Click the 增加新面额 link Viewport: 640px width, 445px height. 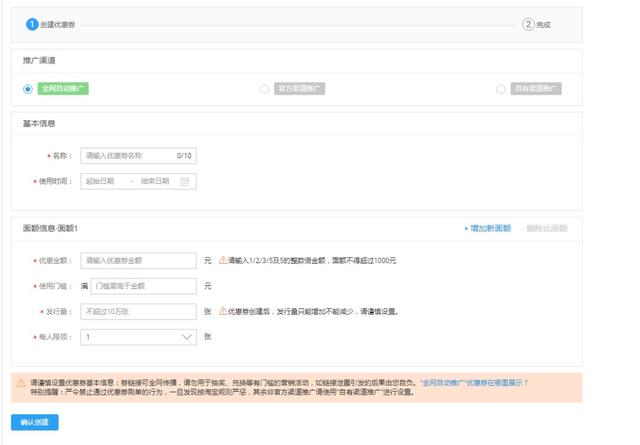[x=487, y=228]
